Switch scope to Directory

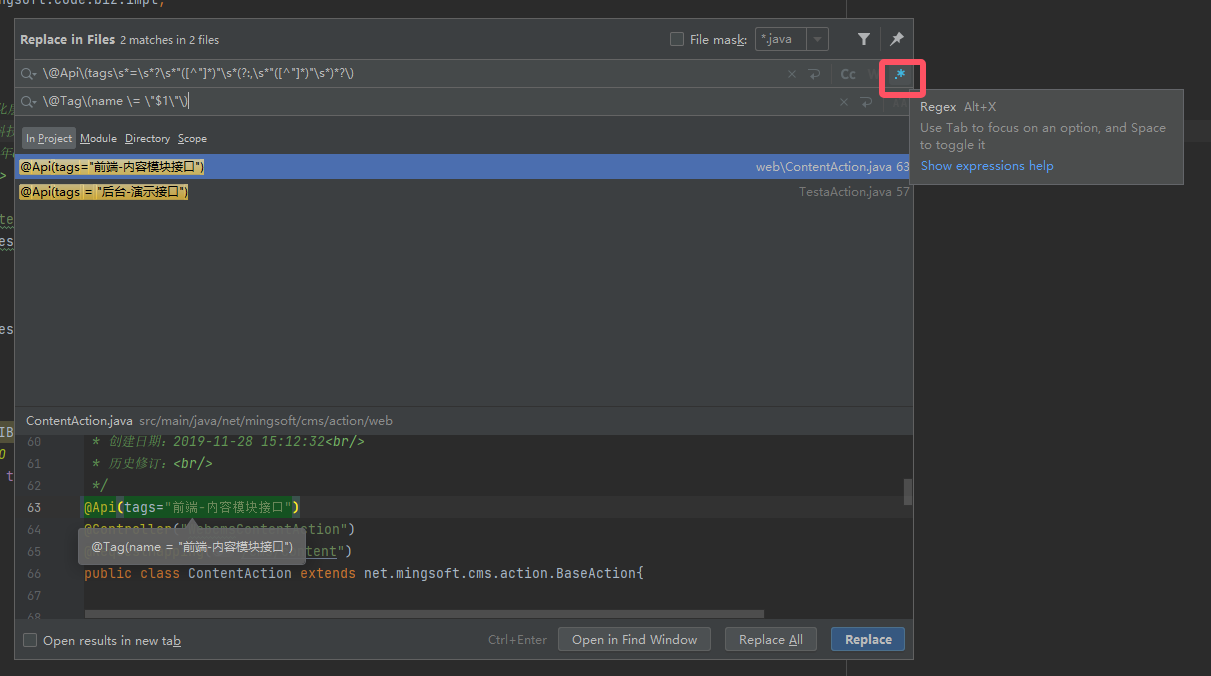click(x=147, y=138)
